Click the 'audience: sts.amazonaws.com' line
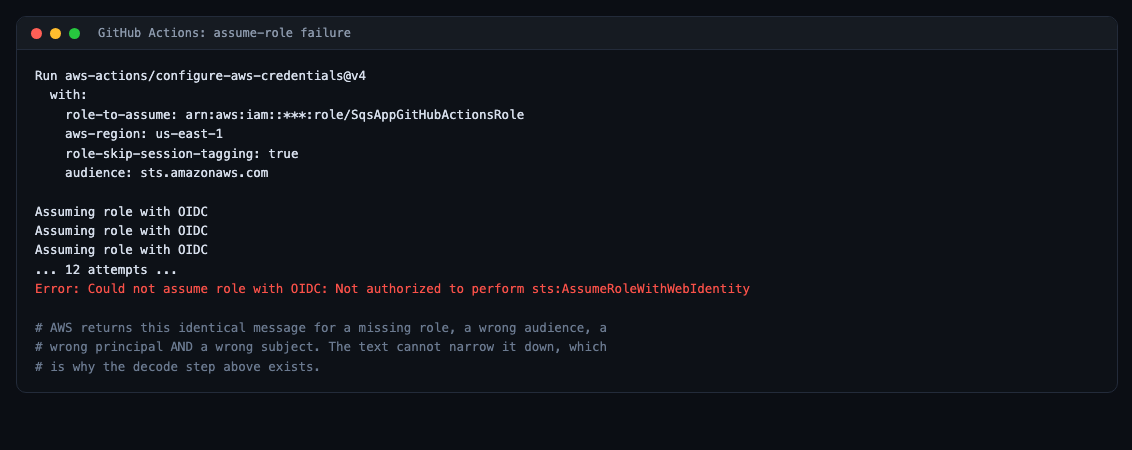The height and width of the screenshot is (450, 1132). (x=167, y=173)
